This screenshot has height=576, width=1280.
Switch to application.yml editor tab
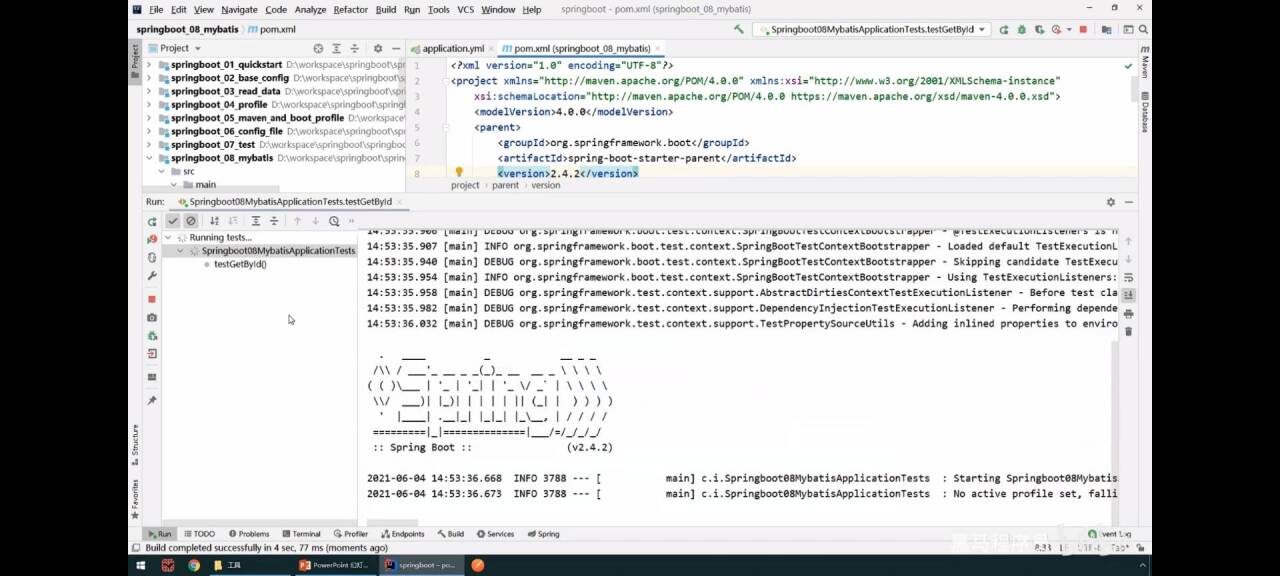447,48
